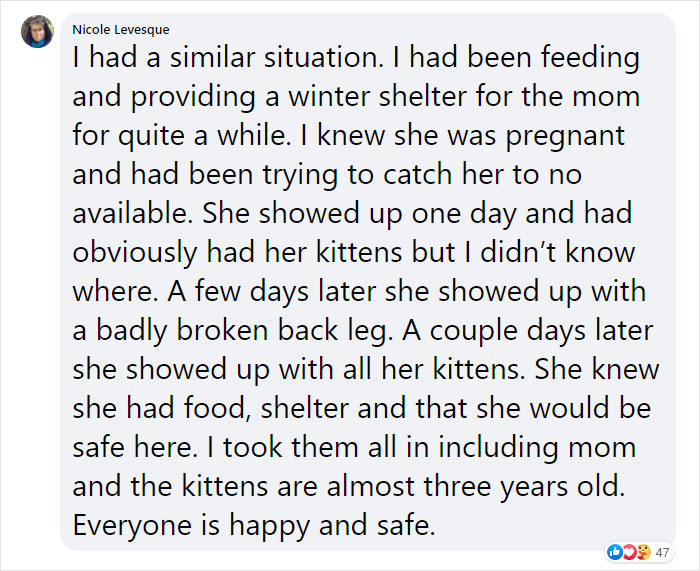The height and width of the screenshot is (571, 700).
Task: Open the commenter's profile picture
Action: point(37,31)
